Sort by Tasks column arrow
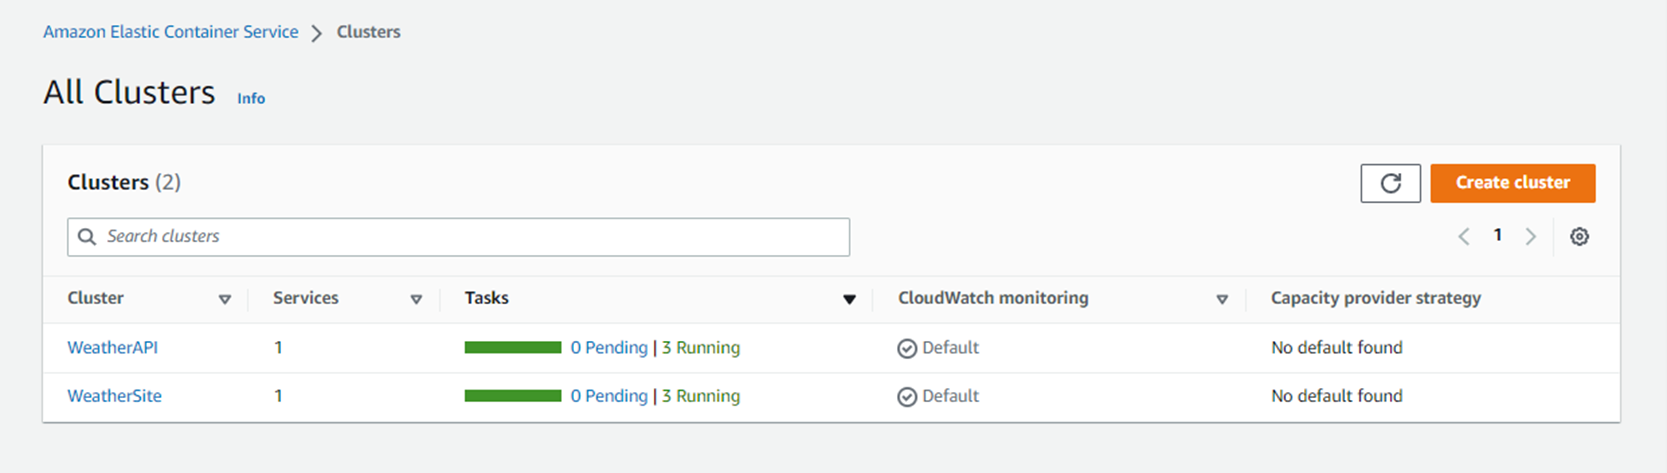The image size is (1667, 473). [849, 299]
